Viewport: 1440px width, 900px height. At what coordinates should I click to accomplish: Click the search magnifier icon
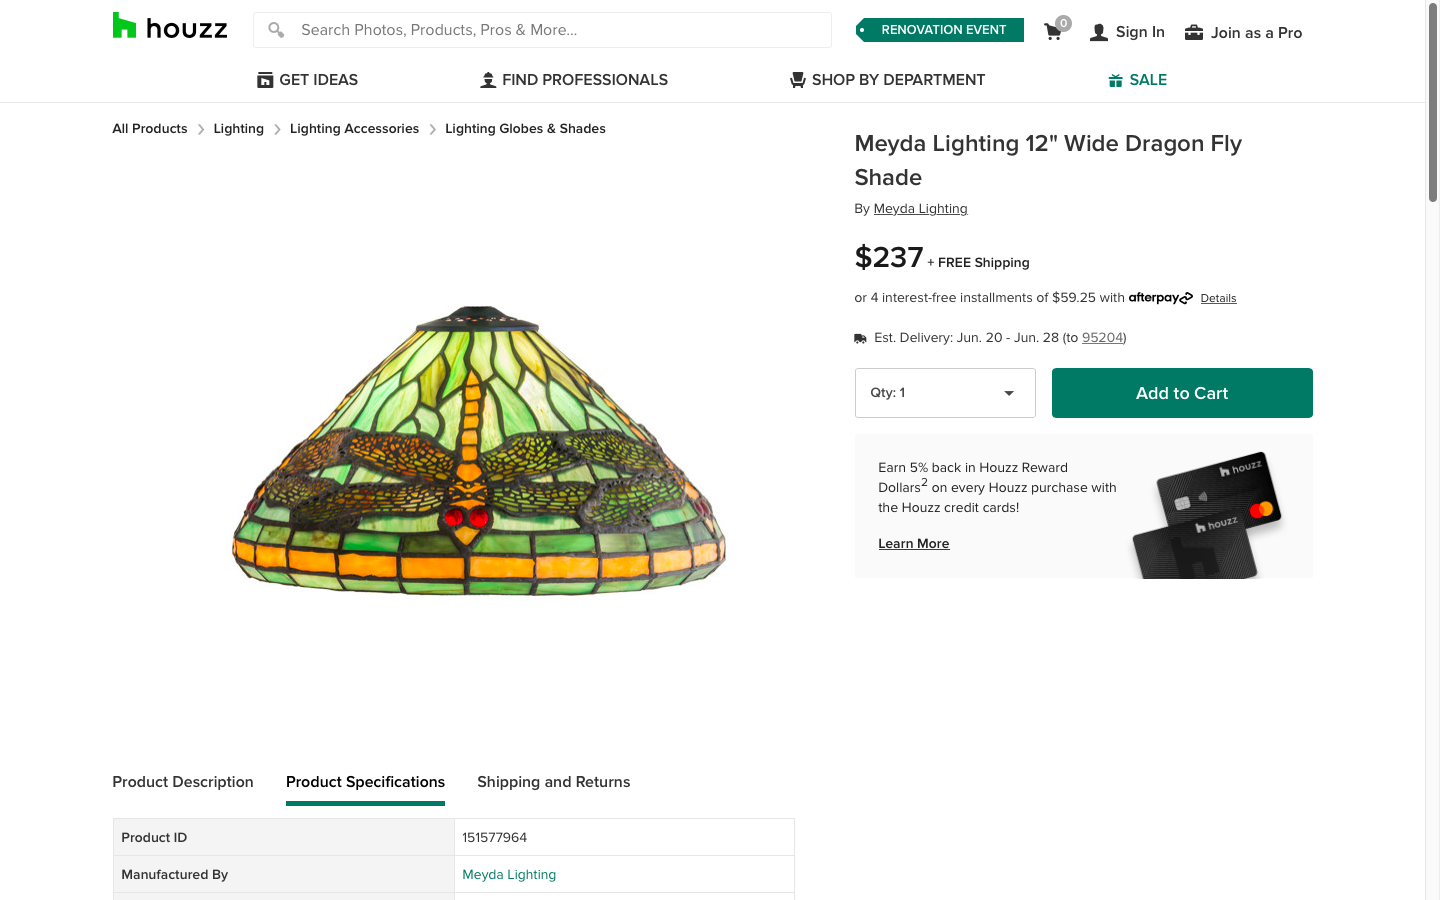point(276,30)
